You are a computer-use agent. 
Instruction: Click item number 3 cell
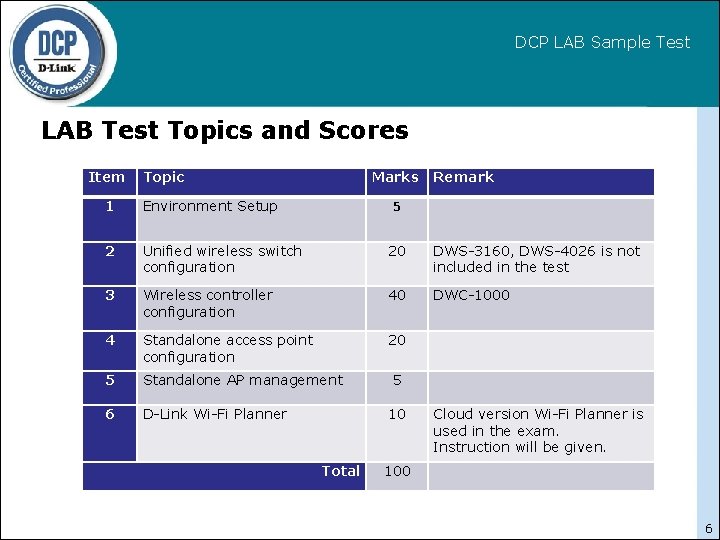[110, 308]
